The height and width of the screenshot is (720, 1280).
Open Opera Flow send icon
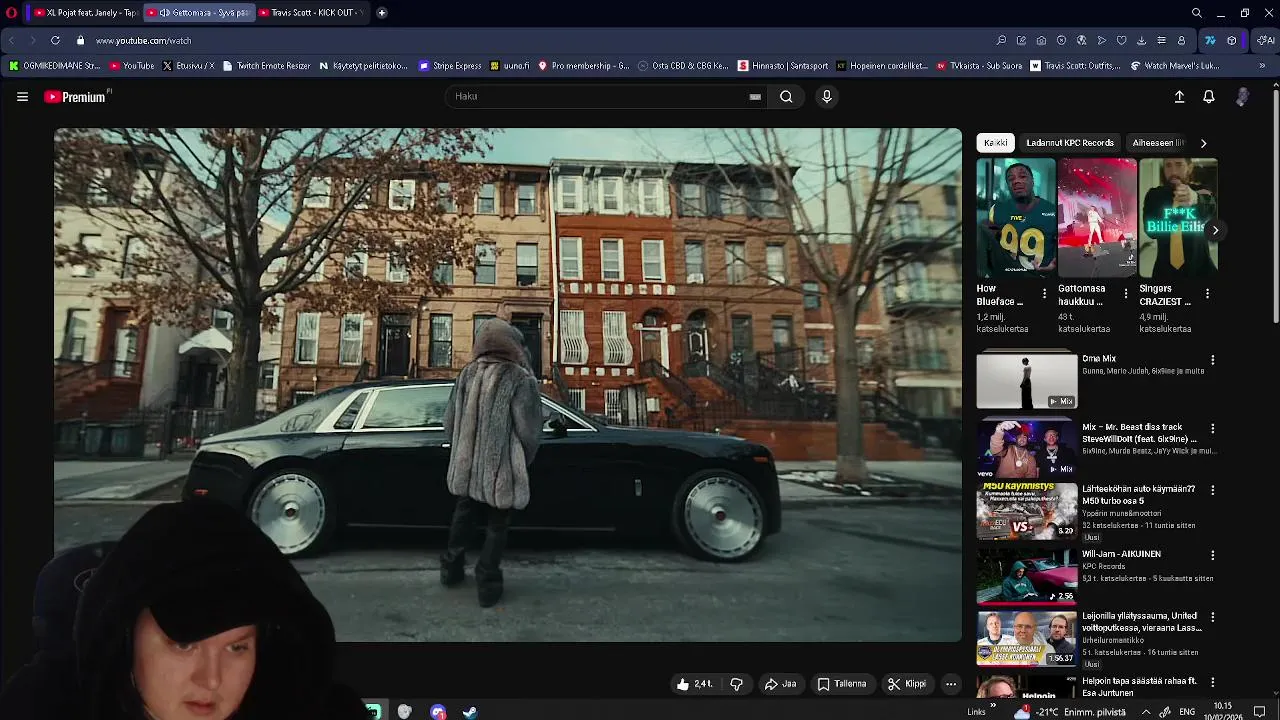(x=1101, y=40)
